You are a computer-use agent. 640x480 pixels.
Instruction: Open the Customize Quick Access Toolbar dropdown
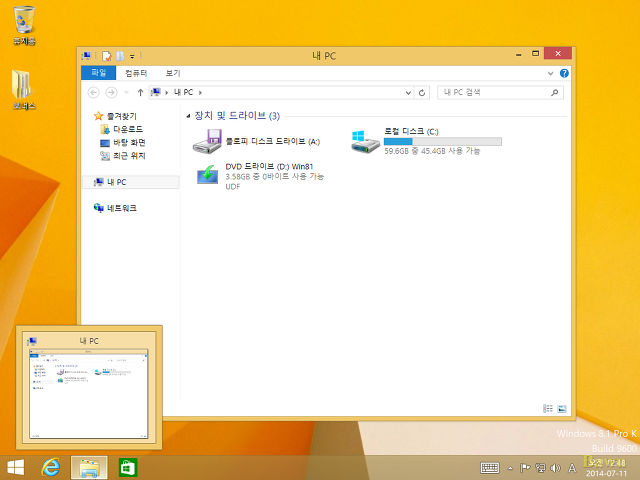click(132, 56)
